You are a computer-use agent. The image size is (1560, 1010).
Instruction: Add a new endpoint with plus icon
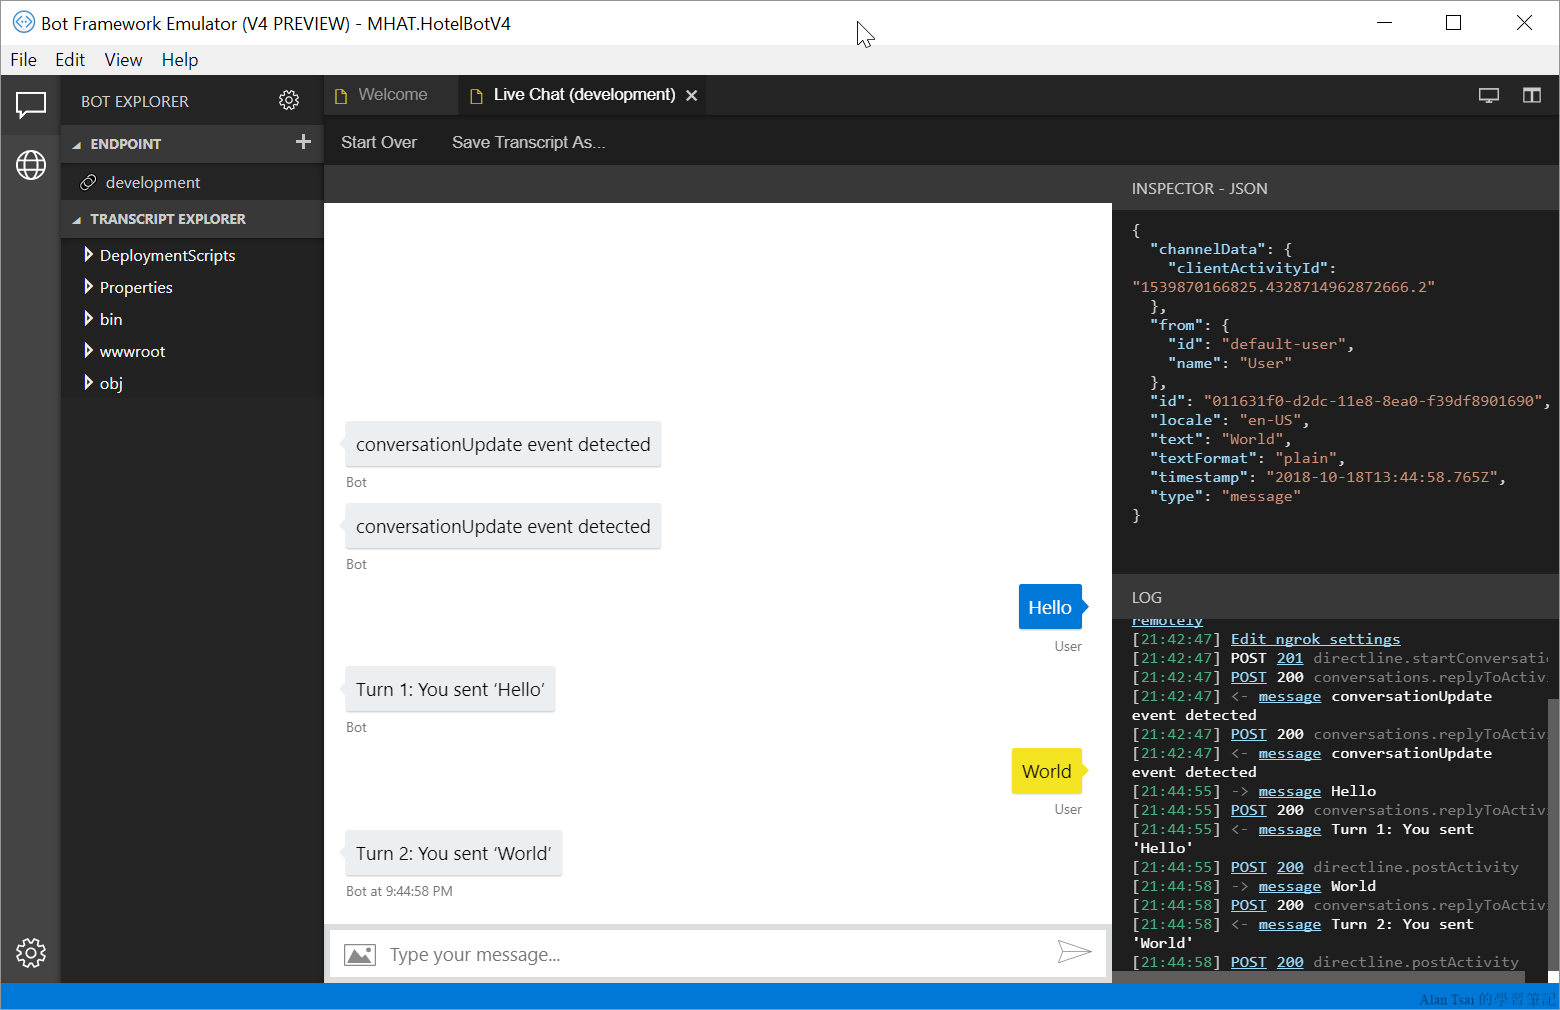[x=303, y=142]
